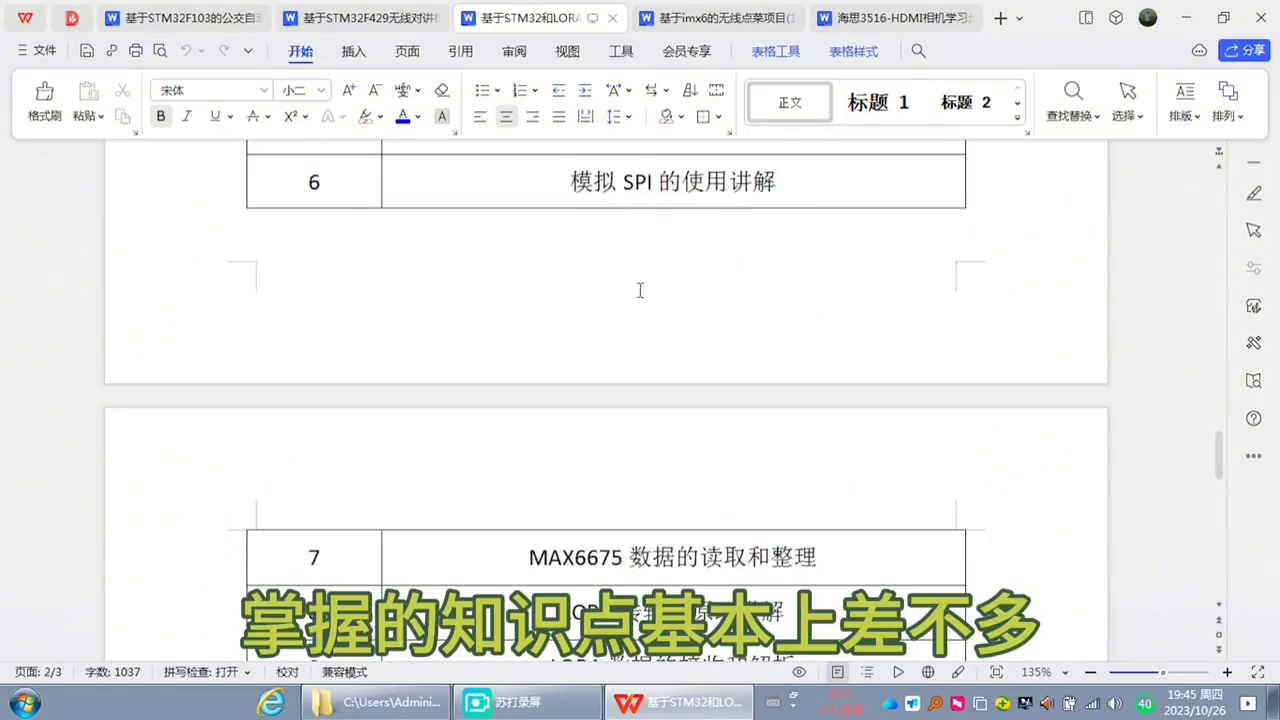Image resolution: width=1280 pixels, height=720 pixels.
Task: Decrease font size with A- icon
Action: pyautogui.click(x=374, y=90)
